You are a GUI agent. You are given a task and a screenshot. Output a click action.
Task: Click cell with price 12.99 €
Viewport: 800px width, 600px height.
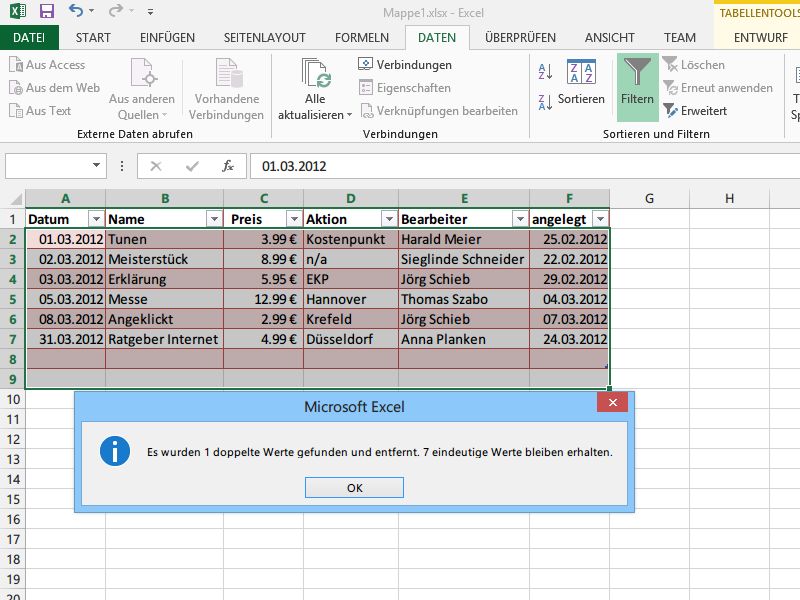263,299
